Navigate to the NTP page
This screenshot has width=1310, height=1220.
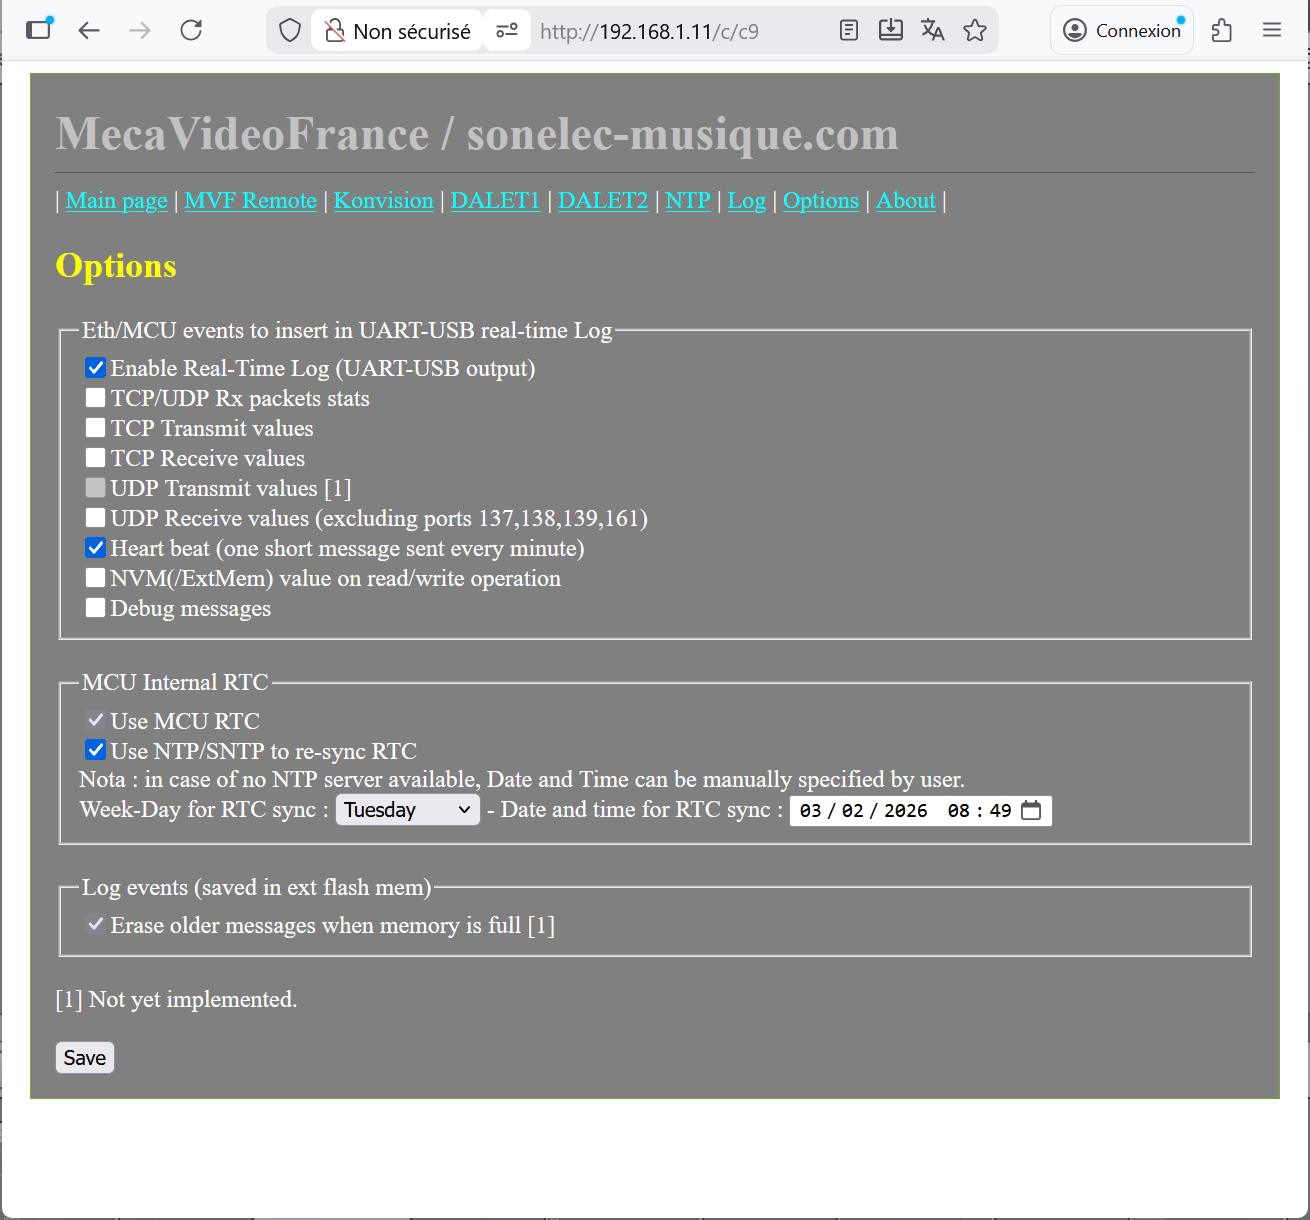click(x=688, y=200)
